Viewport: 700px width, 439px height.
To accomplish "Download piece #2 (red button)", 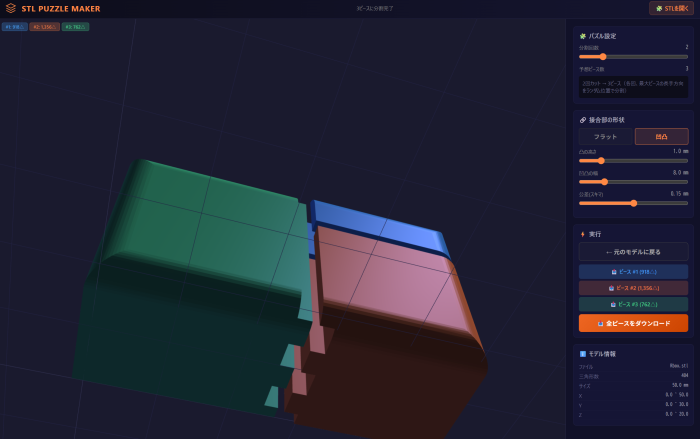I will [x=633, y=288].
